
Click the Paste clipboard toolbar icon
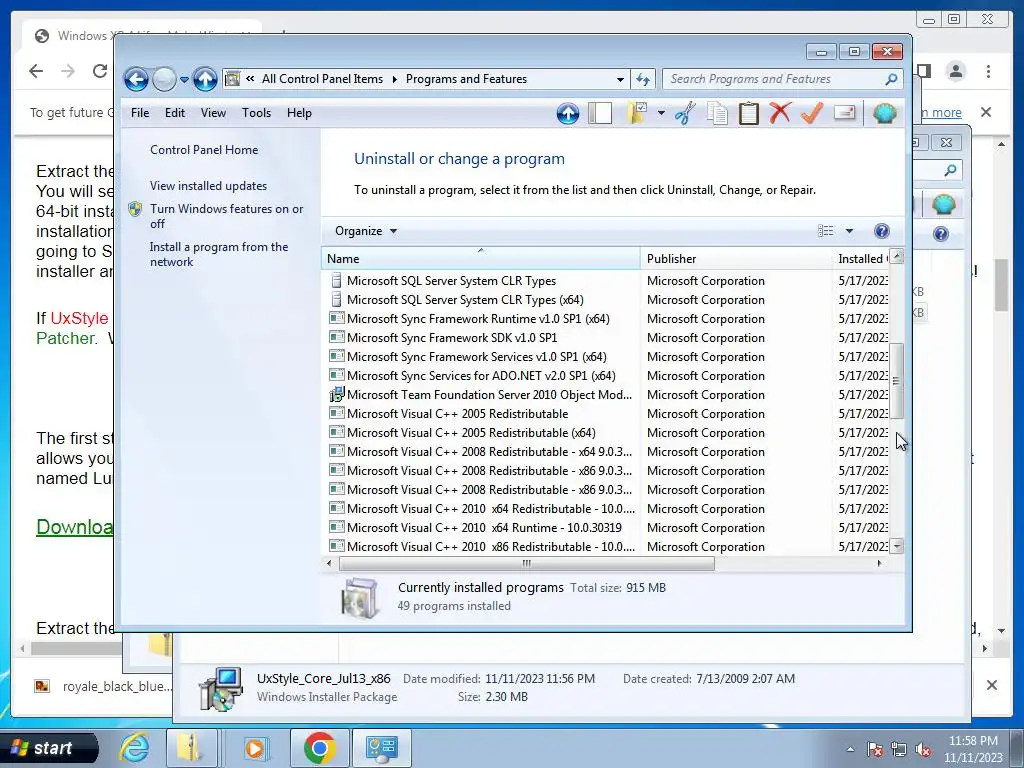[748, 114]
